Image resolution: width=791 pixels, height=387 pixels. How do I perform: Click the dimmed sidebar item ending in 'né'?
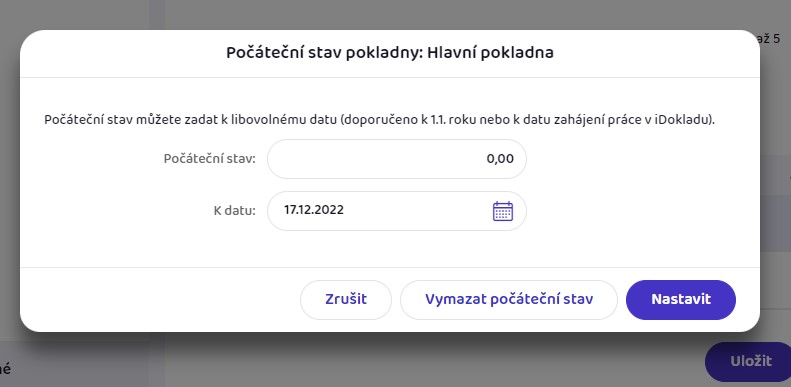[6, 368]
